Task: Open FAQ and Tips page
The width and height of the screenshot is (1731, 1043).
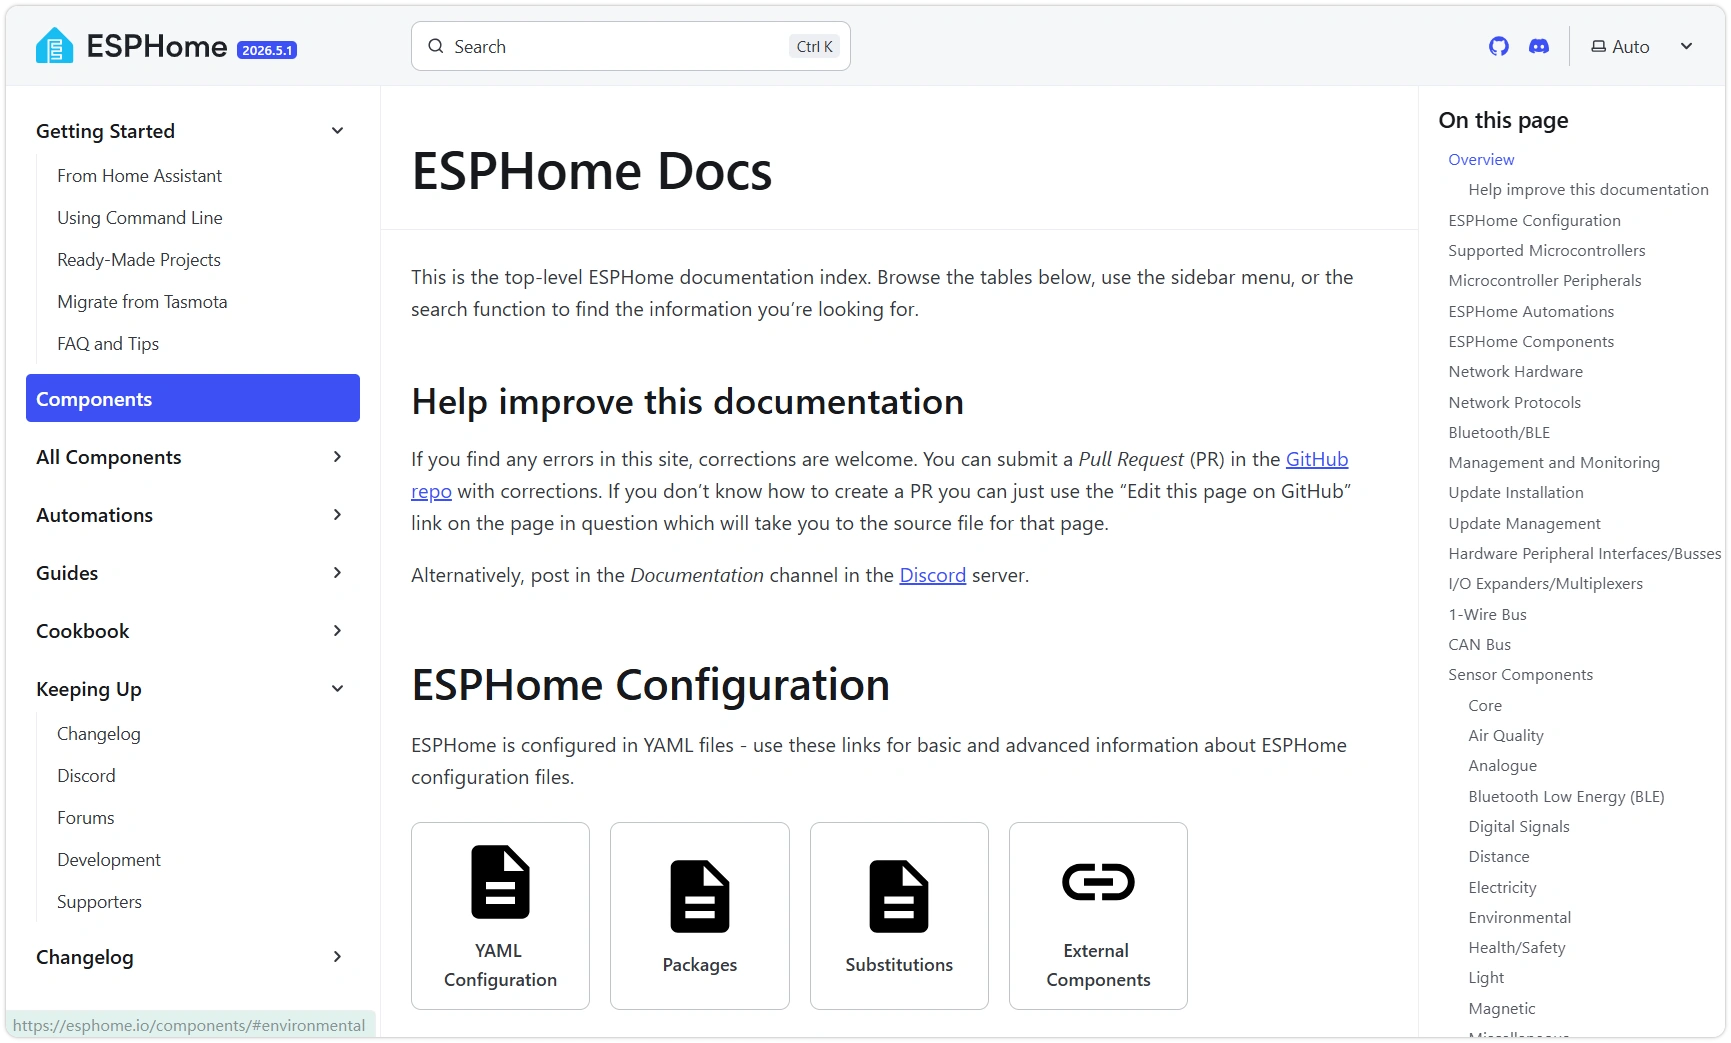Action: click(108, 344)
